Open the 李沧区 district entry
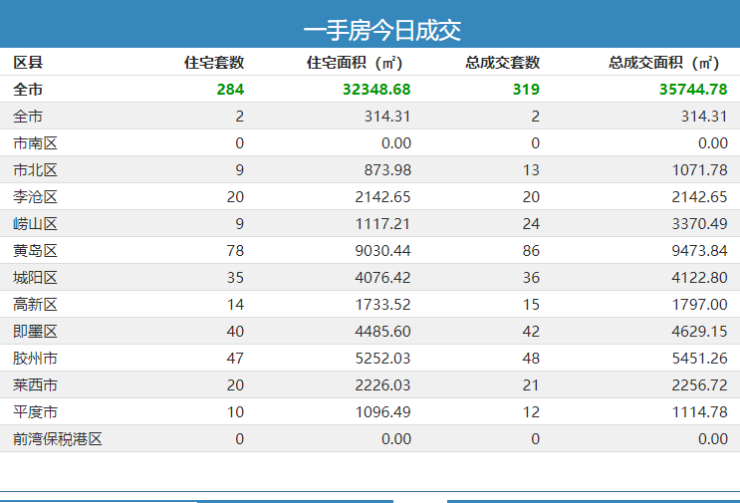 (35, 197)
